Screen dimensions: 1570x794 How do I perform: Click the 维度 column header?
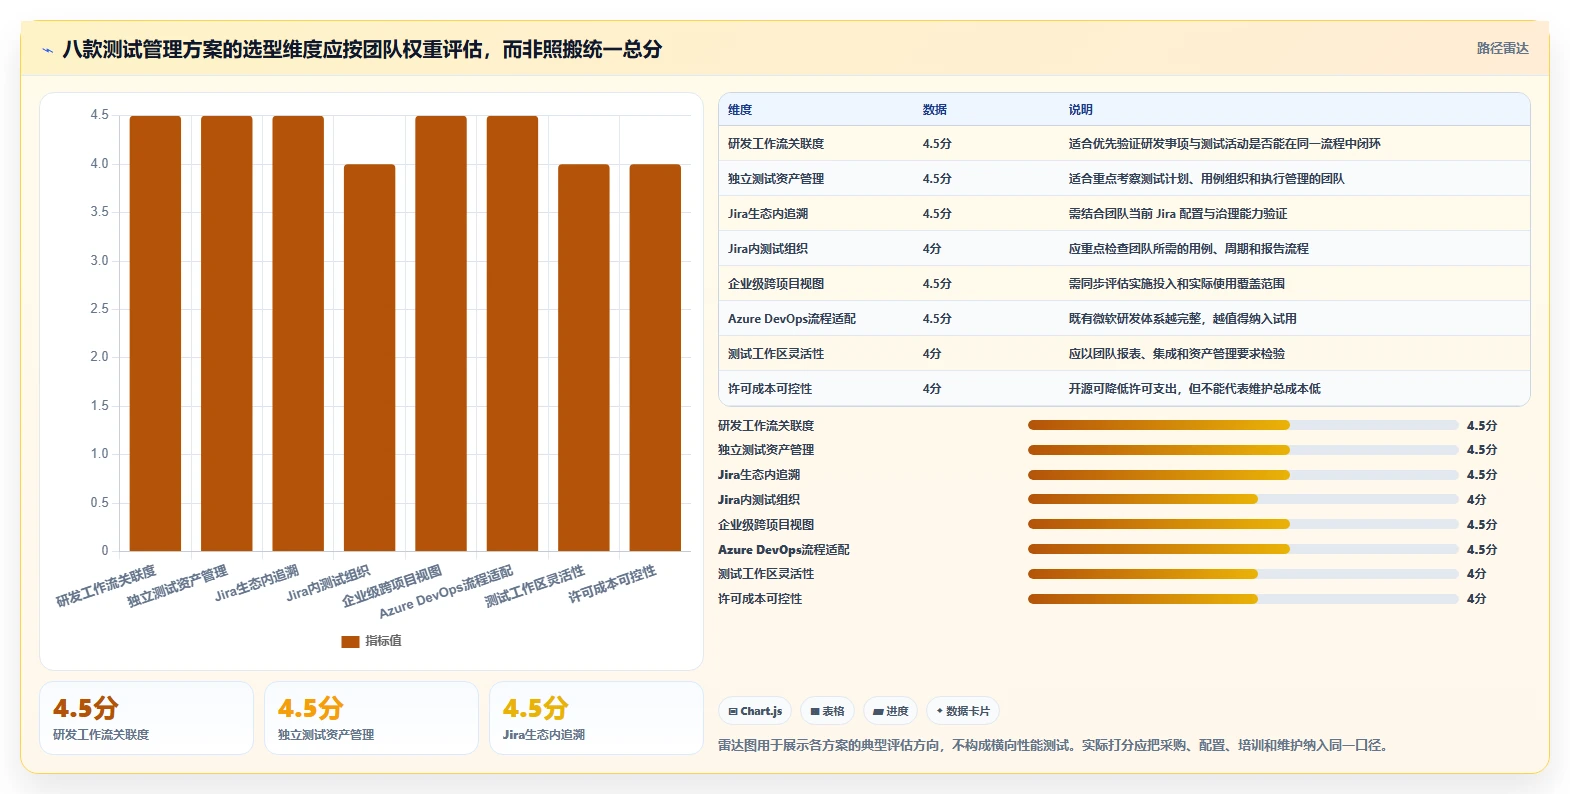(740, 110)
